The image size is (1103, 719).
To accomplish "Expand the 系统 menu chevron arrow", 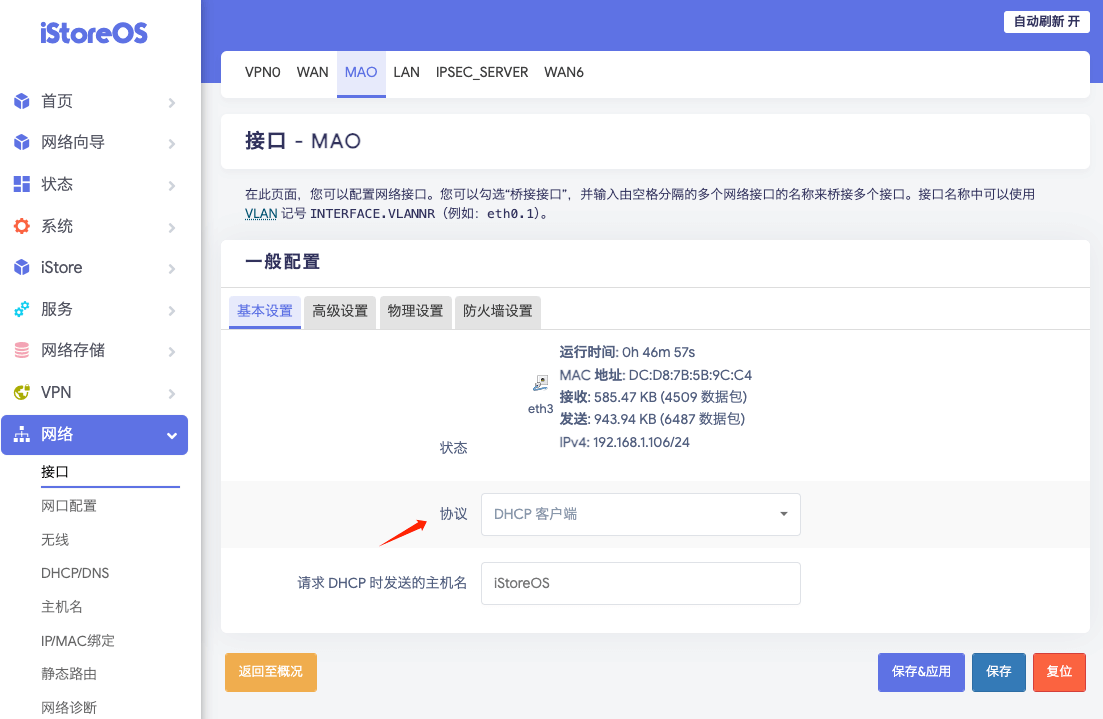I will (171, 227).
